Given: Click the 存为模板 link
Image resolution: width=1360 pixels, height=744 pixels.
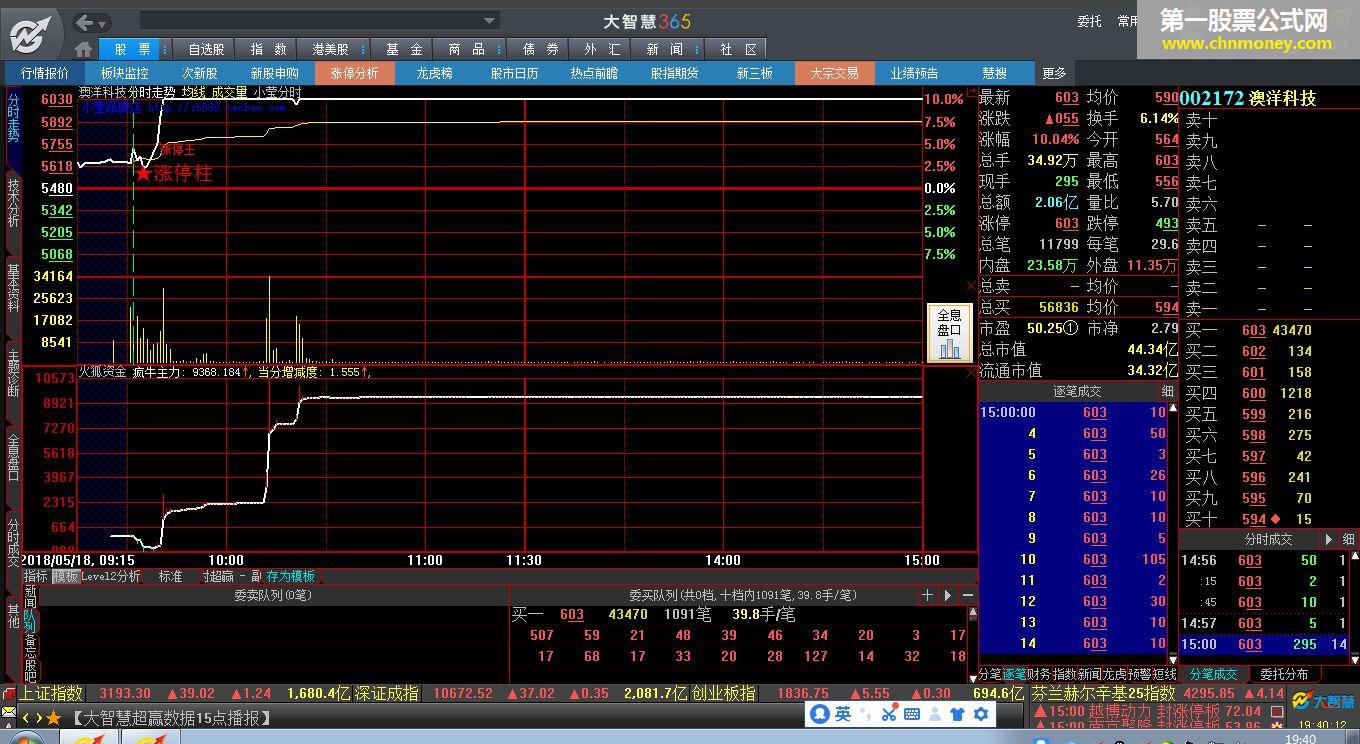Looking at the screenshot, I should click(x=291, y=577).
